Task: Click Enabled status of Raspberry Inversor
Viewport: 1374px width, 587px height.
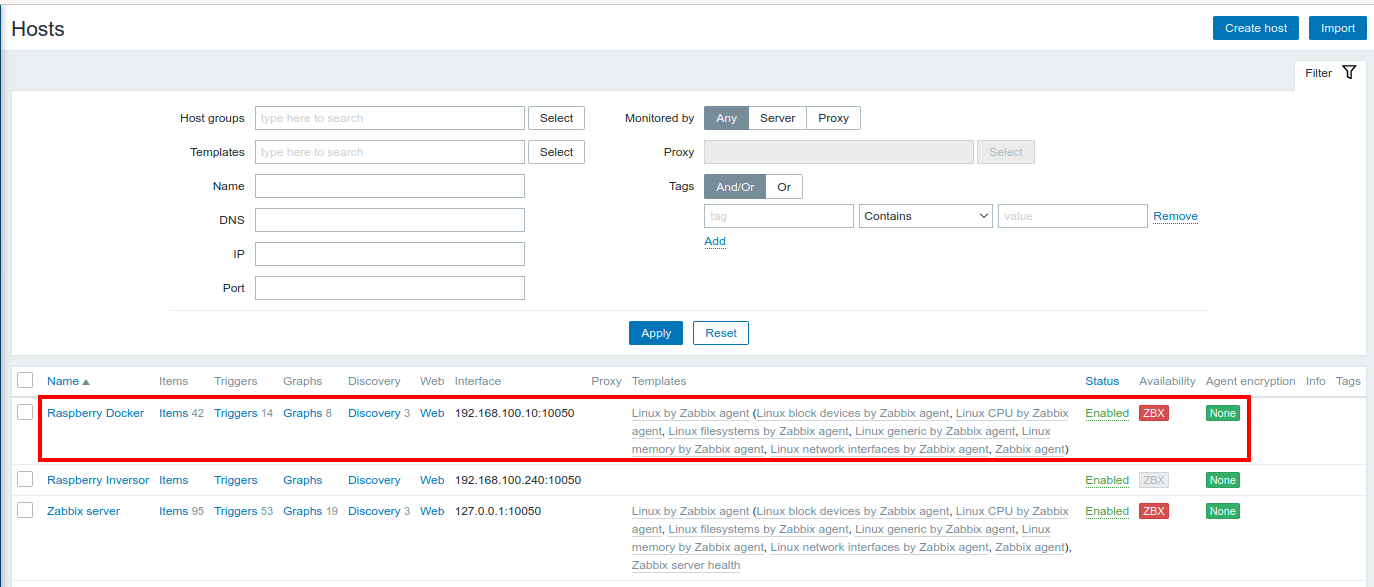Action: point(1105,480)
